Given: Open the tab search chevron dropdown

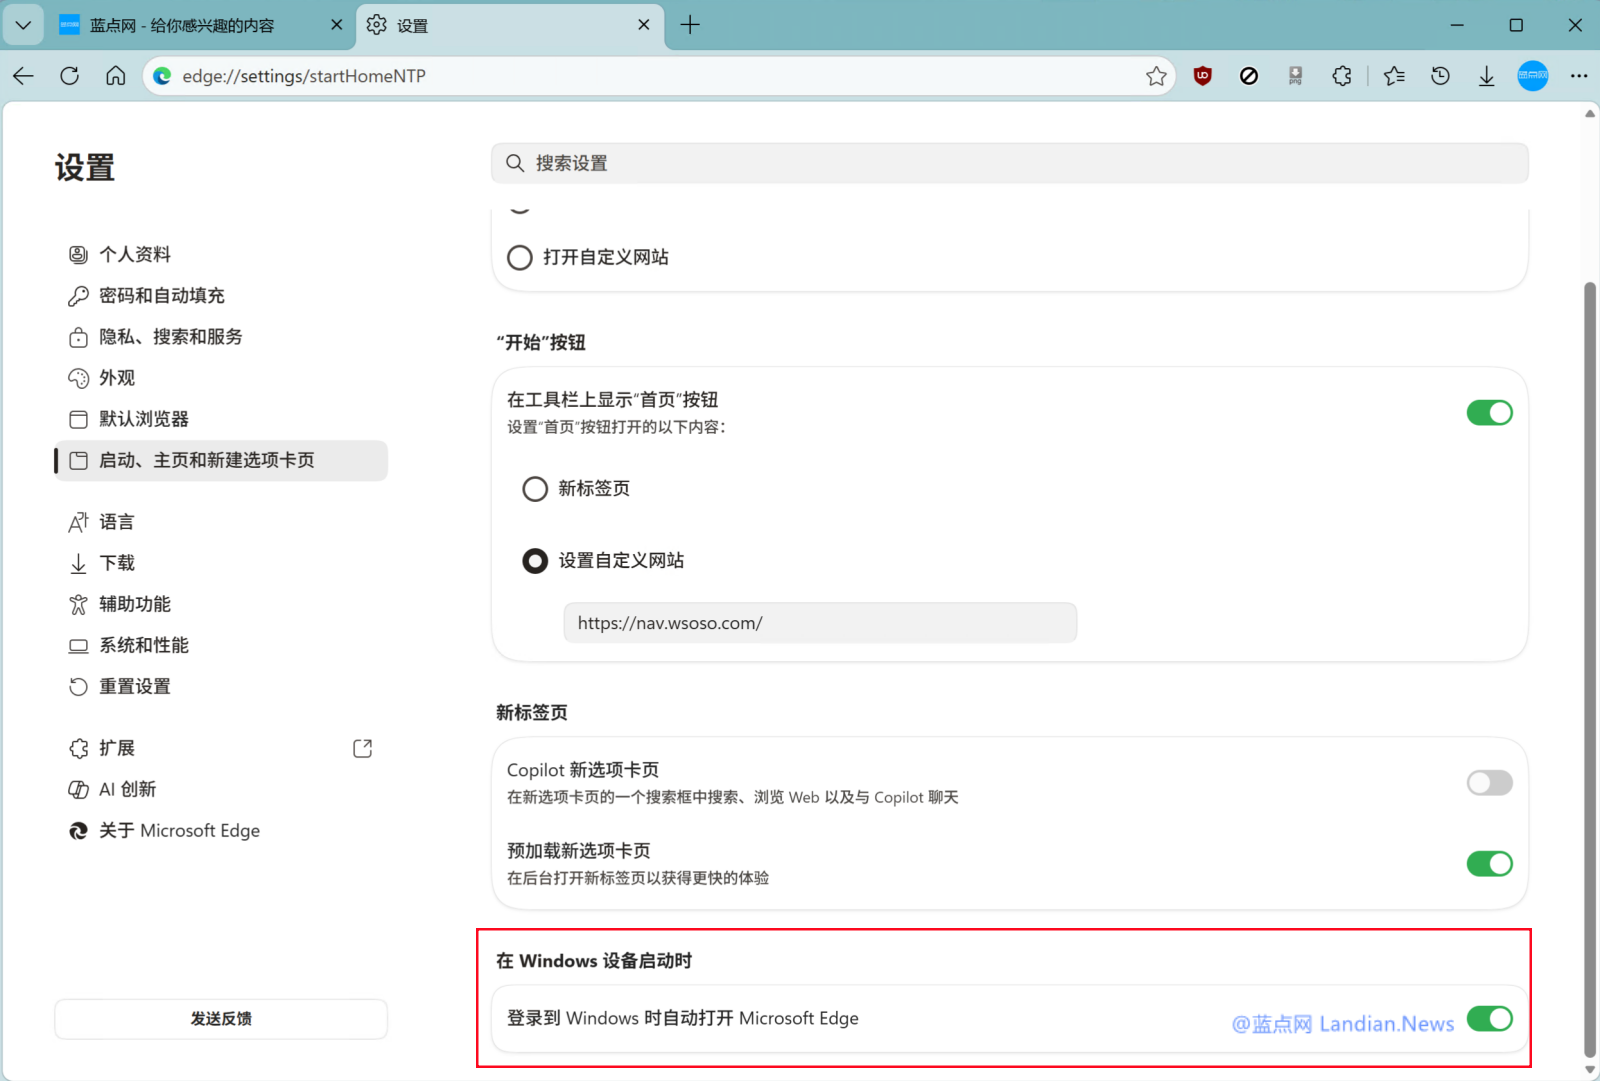Looking at the screenshot, I should (x=23, y=25).
